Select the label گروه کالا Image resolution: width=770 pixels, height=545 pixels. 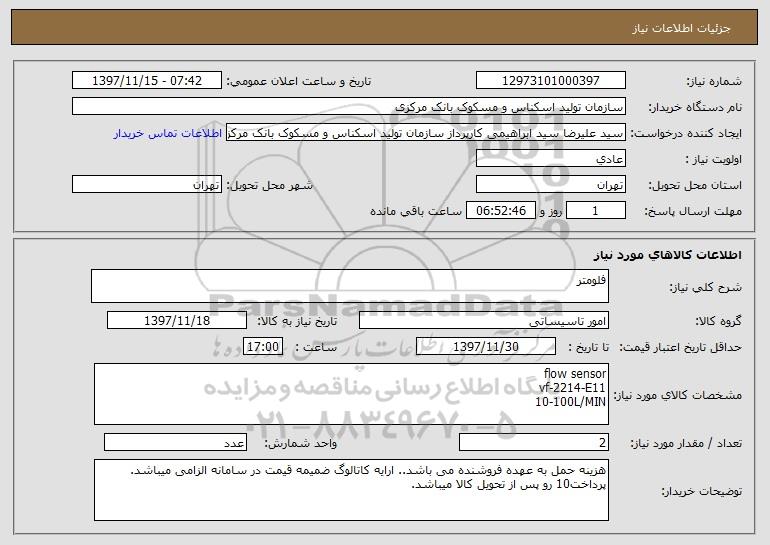coord(718,321)
